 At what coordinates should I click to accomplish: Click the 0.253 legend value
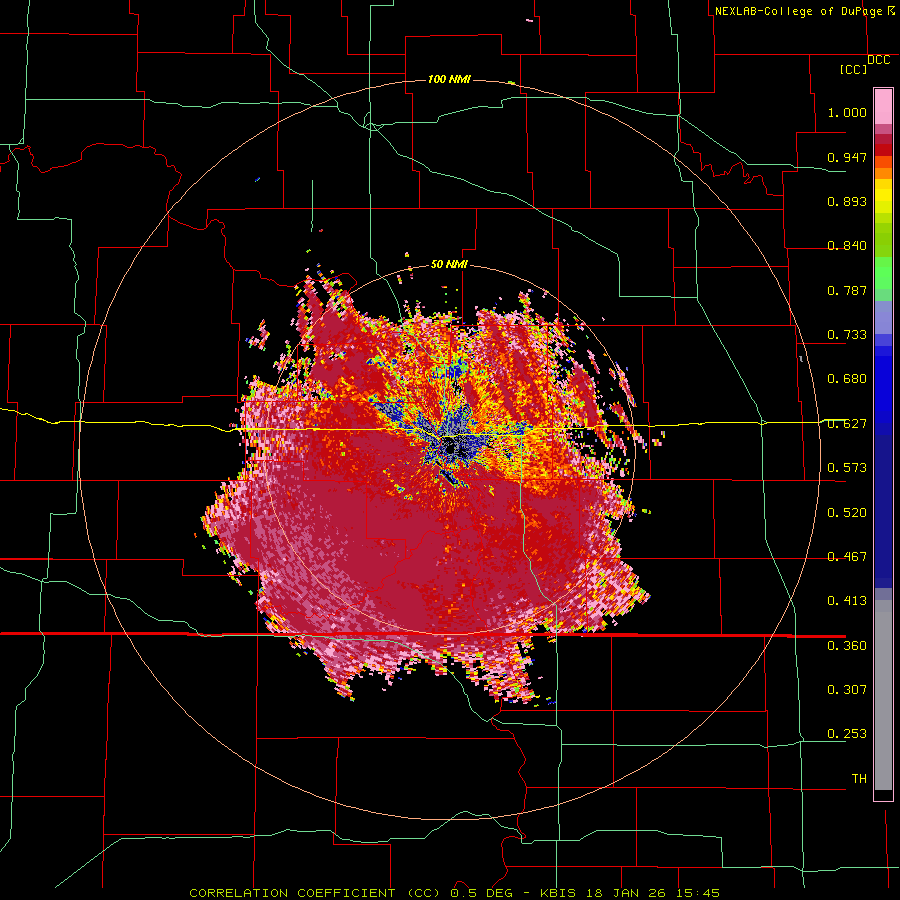847,734
